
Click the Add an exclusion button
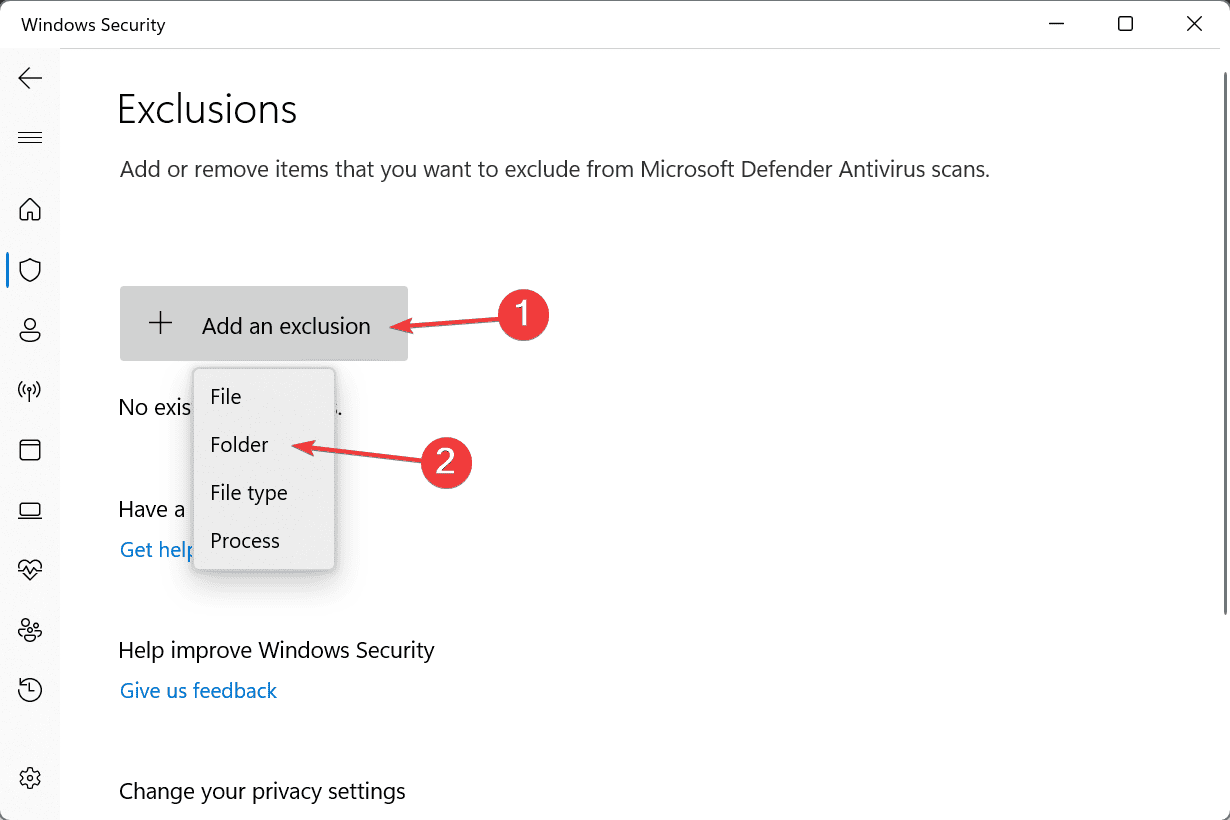click(x=264, y=324)
